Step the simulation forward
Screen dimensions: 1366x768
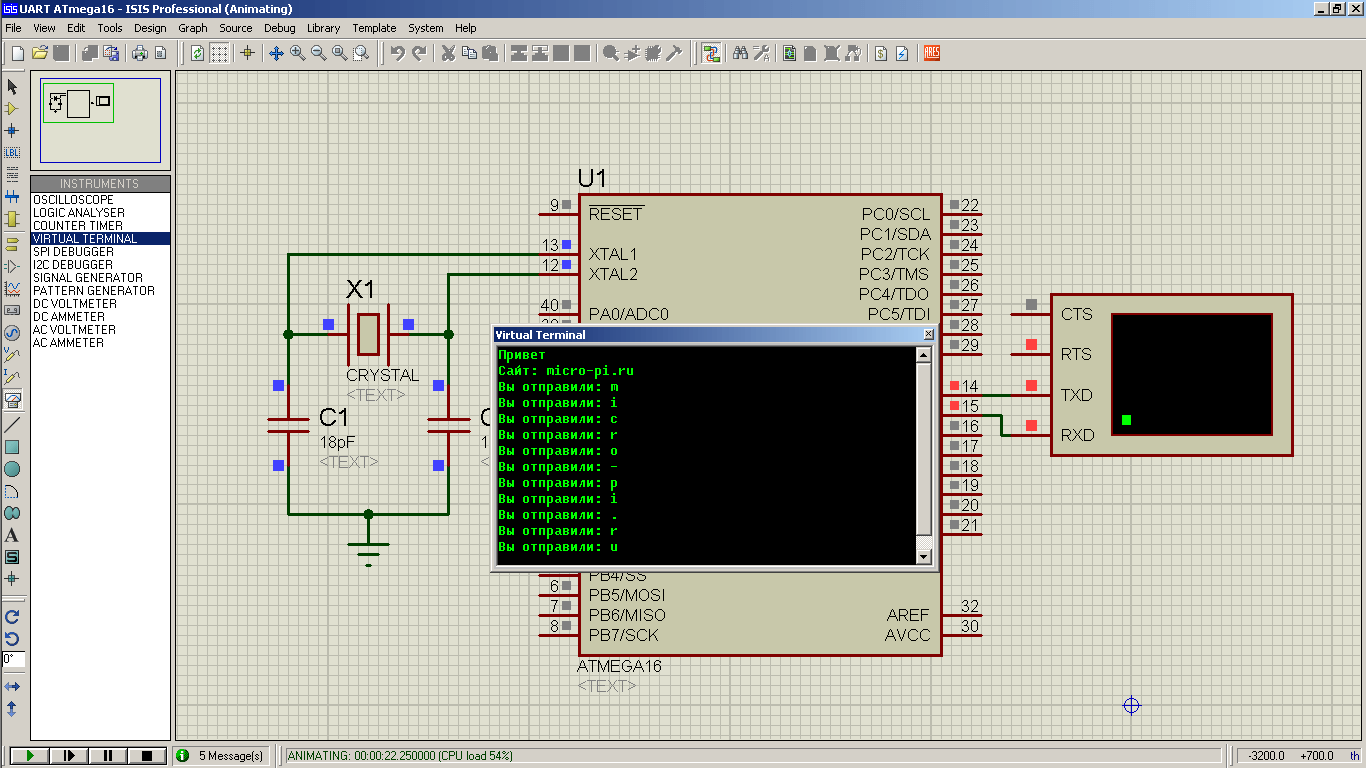(69, 756)
